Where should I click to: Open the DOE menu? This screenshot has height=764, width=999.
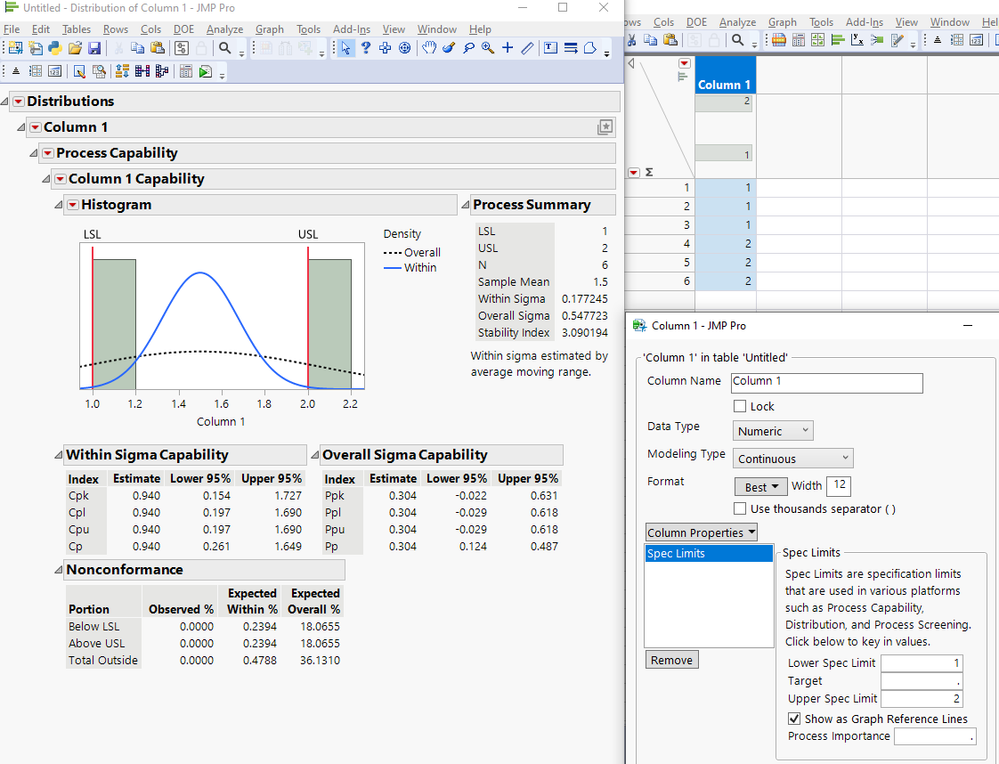[184, 29]
